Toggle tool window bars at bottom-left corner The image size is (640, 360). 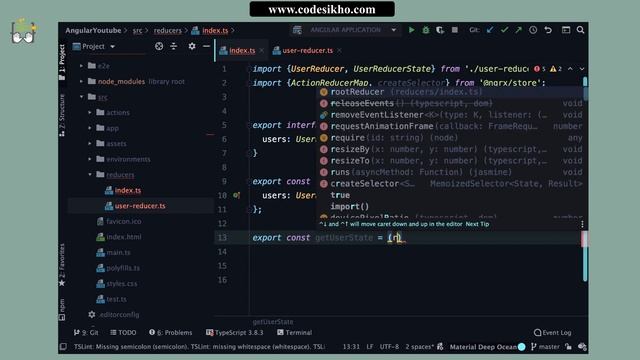(63, 347)
